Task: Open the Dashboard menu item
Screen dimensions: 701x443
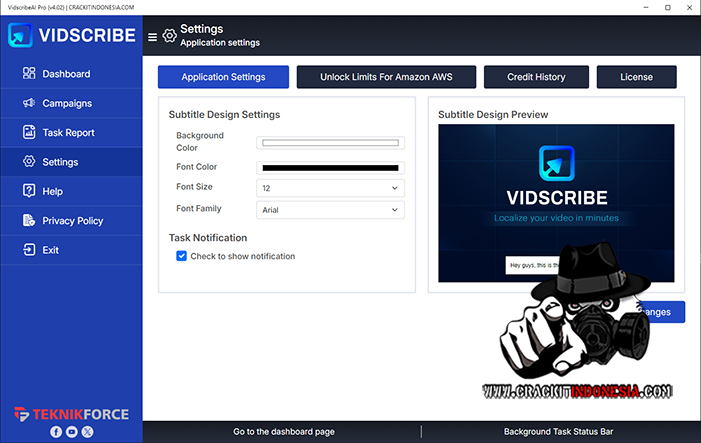Action: pos(72,74)
